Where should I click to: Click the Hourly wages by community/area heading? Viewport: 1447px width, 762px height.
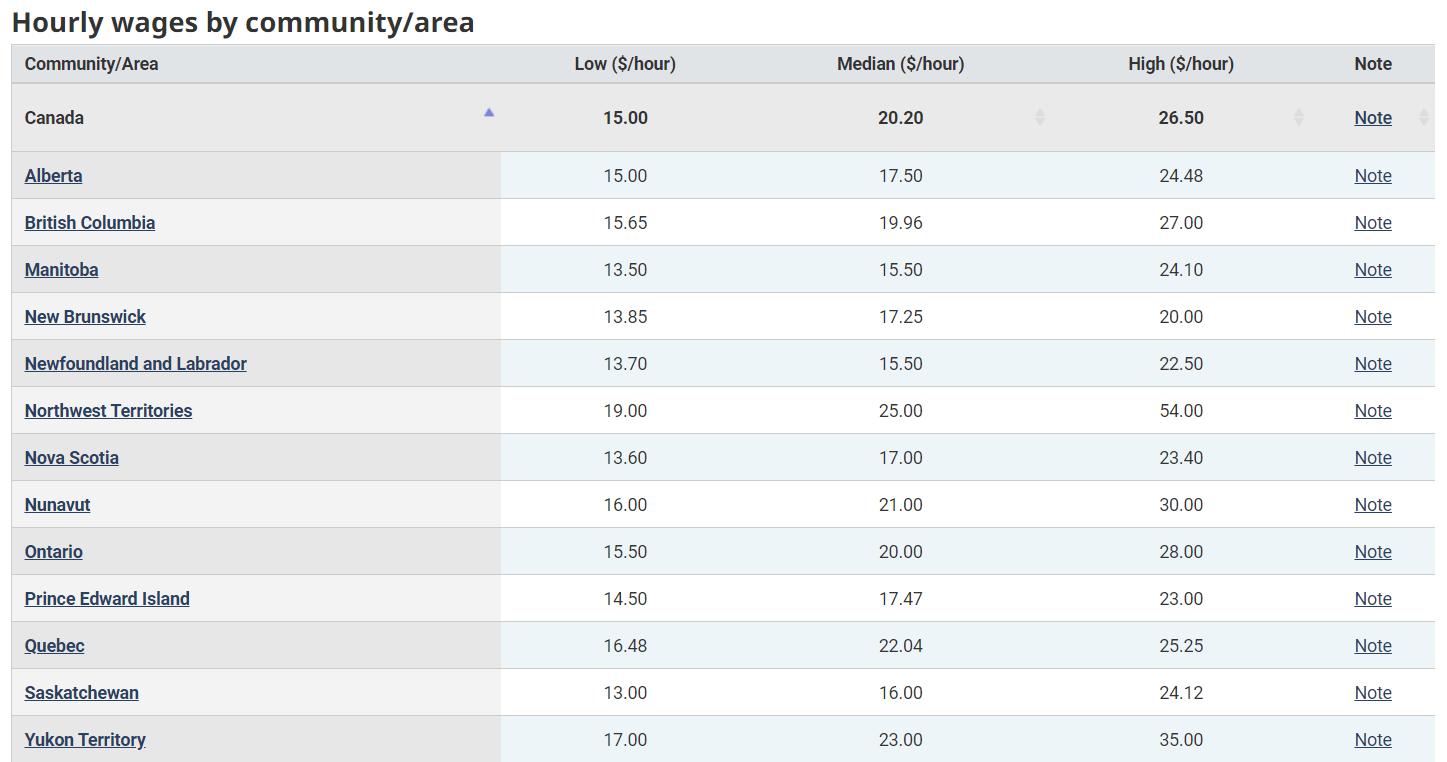click(243, 22)
